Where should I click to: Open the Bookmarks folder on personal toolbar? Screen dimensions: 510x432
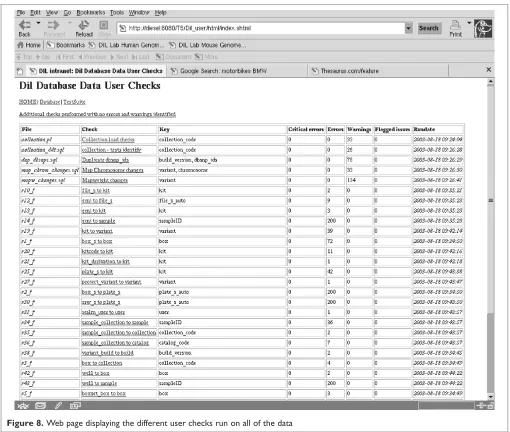pos(66,45)
